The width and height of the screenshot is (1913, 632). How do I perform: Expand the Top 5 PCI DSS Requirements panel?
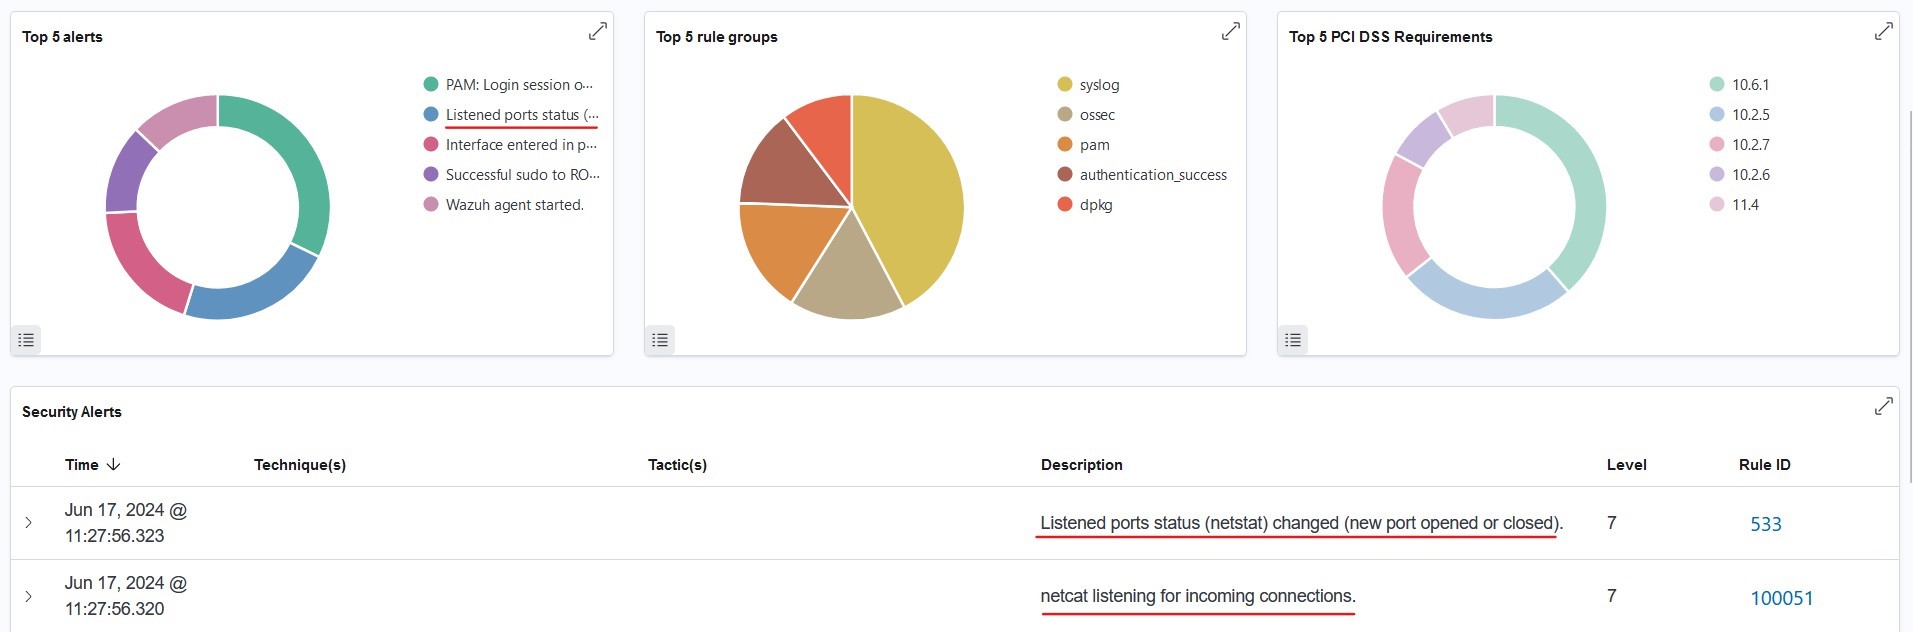[1883, 32]
